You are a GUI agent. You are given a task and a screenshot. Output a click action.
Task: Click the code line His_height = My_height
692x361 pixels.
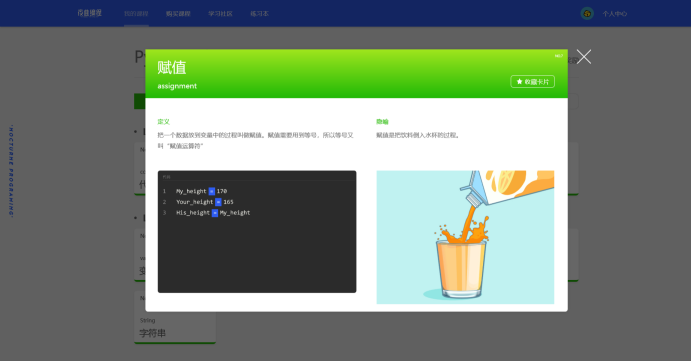[x=213, y=213]
